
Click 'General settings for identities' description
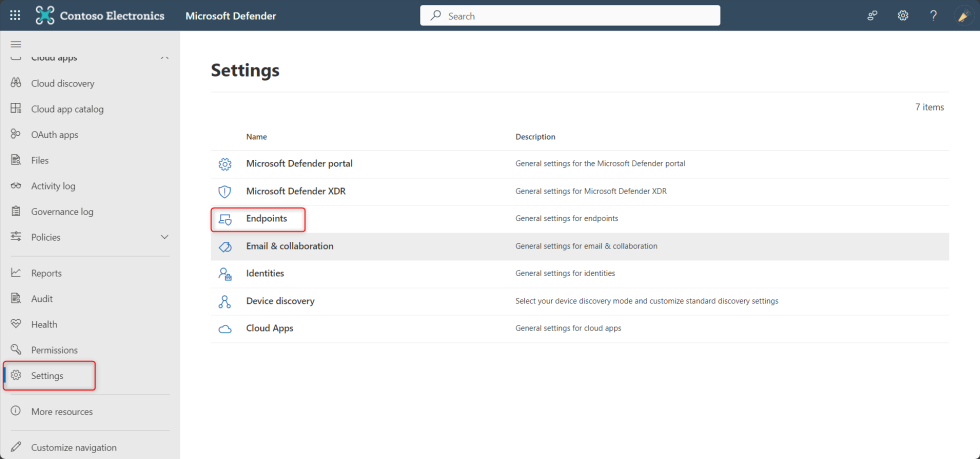tap(565, 273)
